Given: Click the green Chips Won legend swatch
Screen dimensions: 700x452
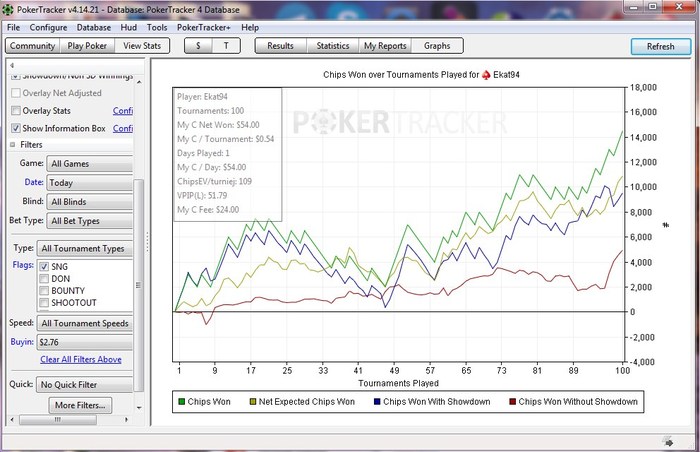Looking at the screenshot, I should click(x=181, y=402).
